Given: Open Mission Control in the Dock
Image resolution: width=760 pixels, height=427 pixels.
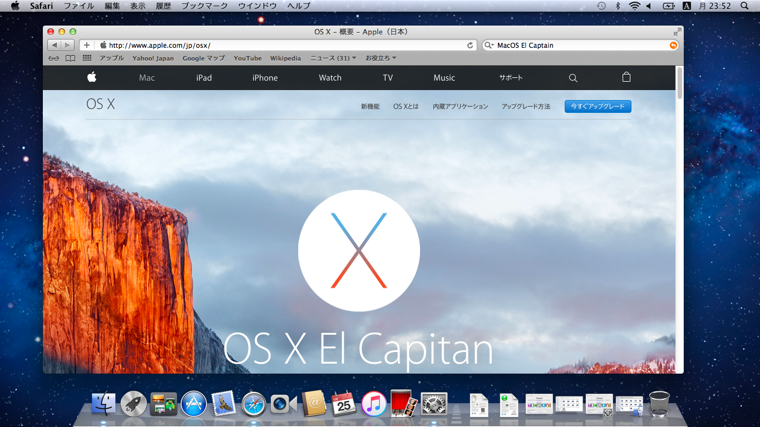Looking at the screenshot, I should pyautogui.click(x=163, y=404).
